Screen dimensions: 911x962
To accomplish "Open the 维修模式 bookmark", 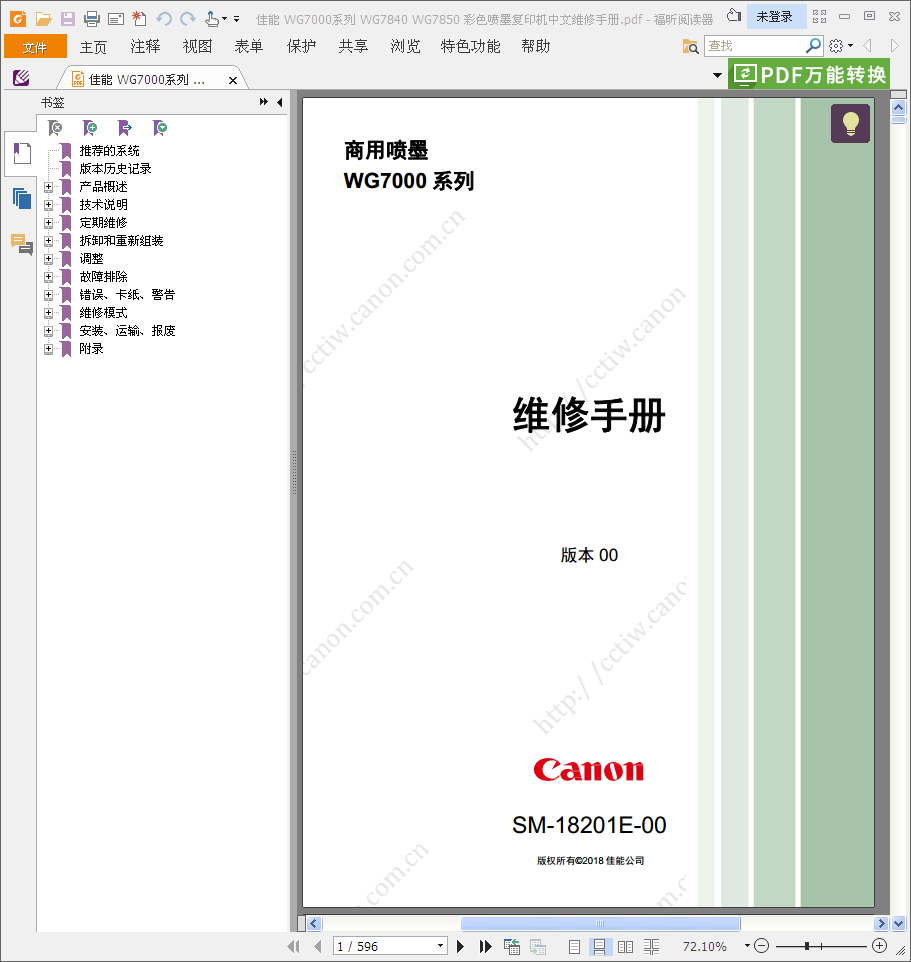I will (x=103, y=313).
